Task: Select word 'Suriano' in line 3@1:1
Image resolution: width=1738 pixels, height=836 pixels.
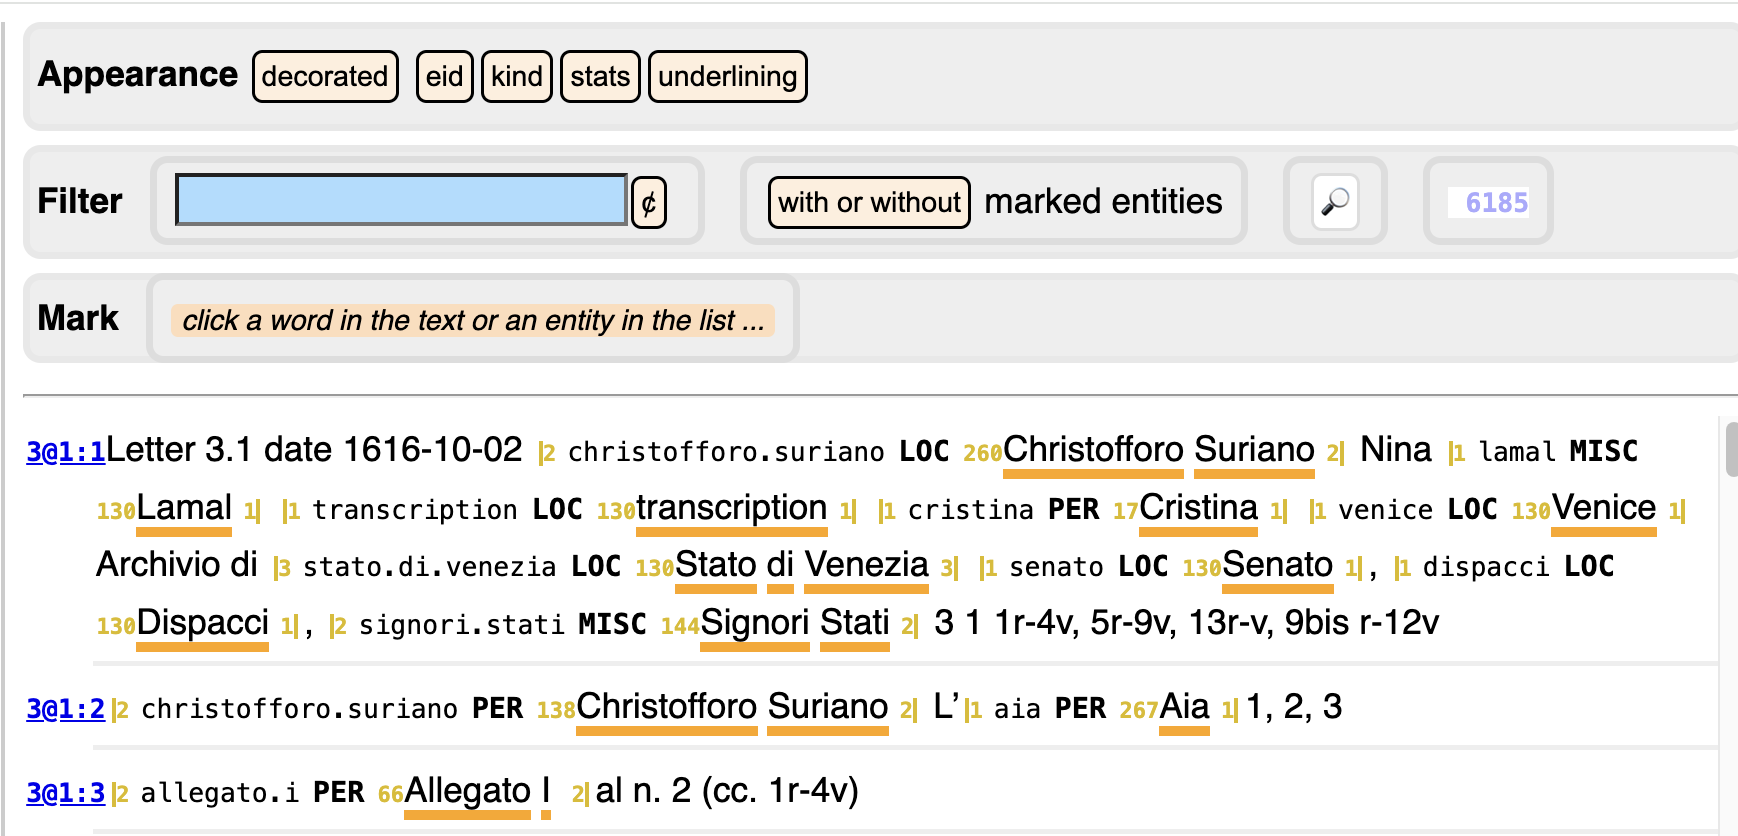Action: 1254,450
